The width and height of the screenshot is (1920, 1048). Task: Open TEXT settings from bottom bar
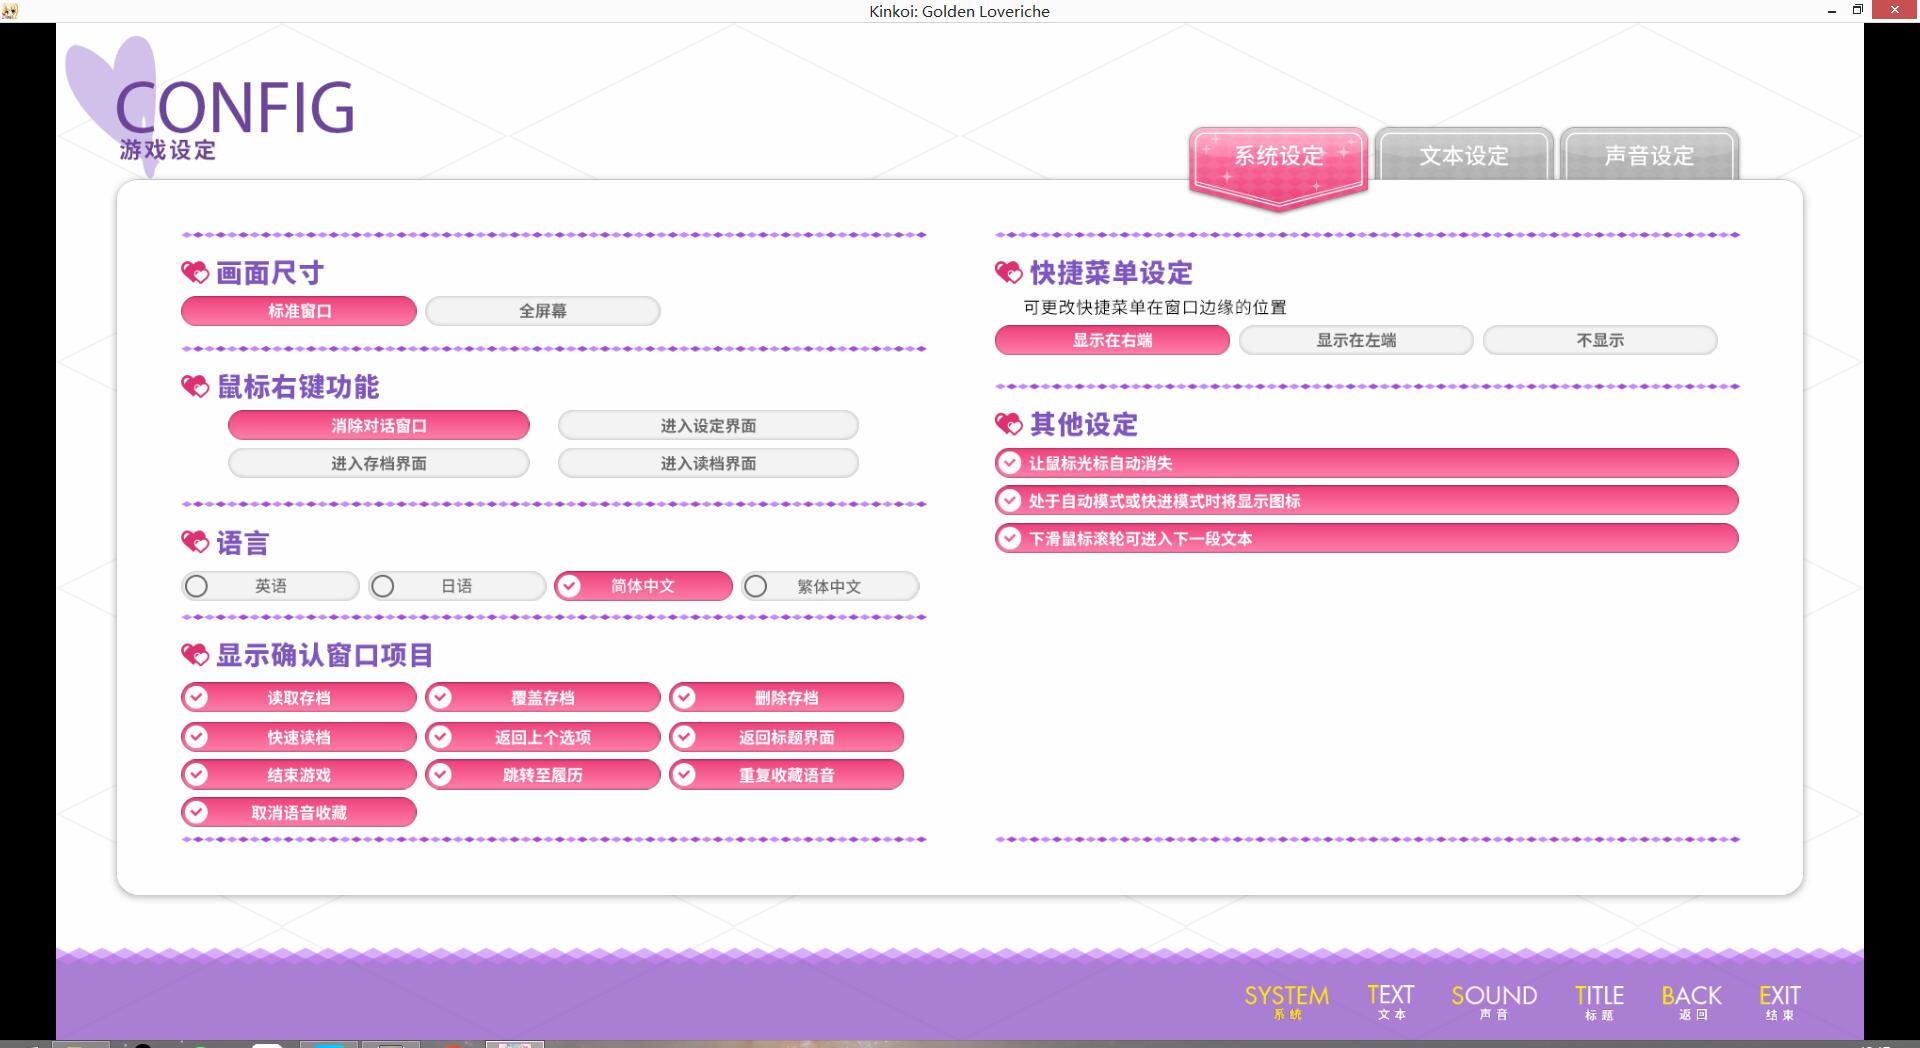point(1390,1000)
